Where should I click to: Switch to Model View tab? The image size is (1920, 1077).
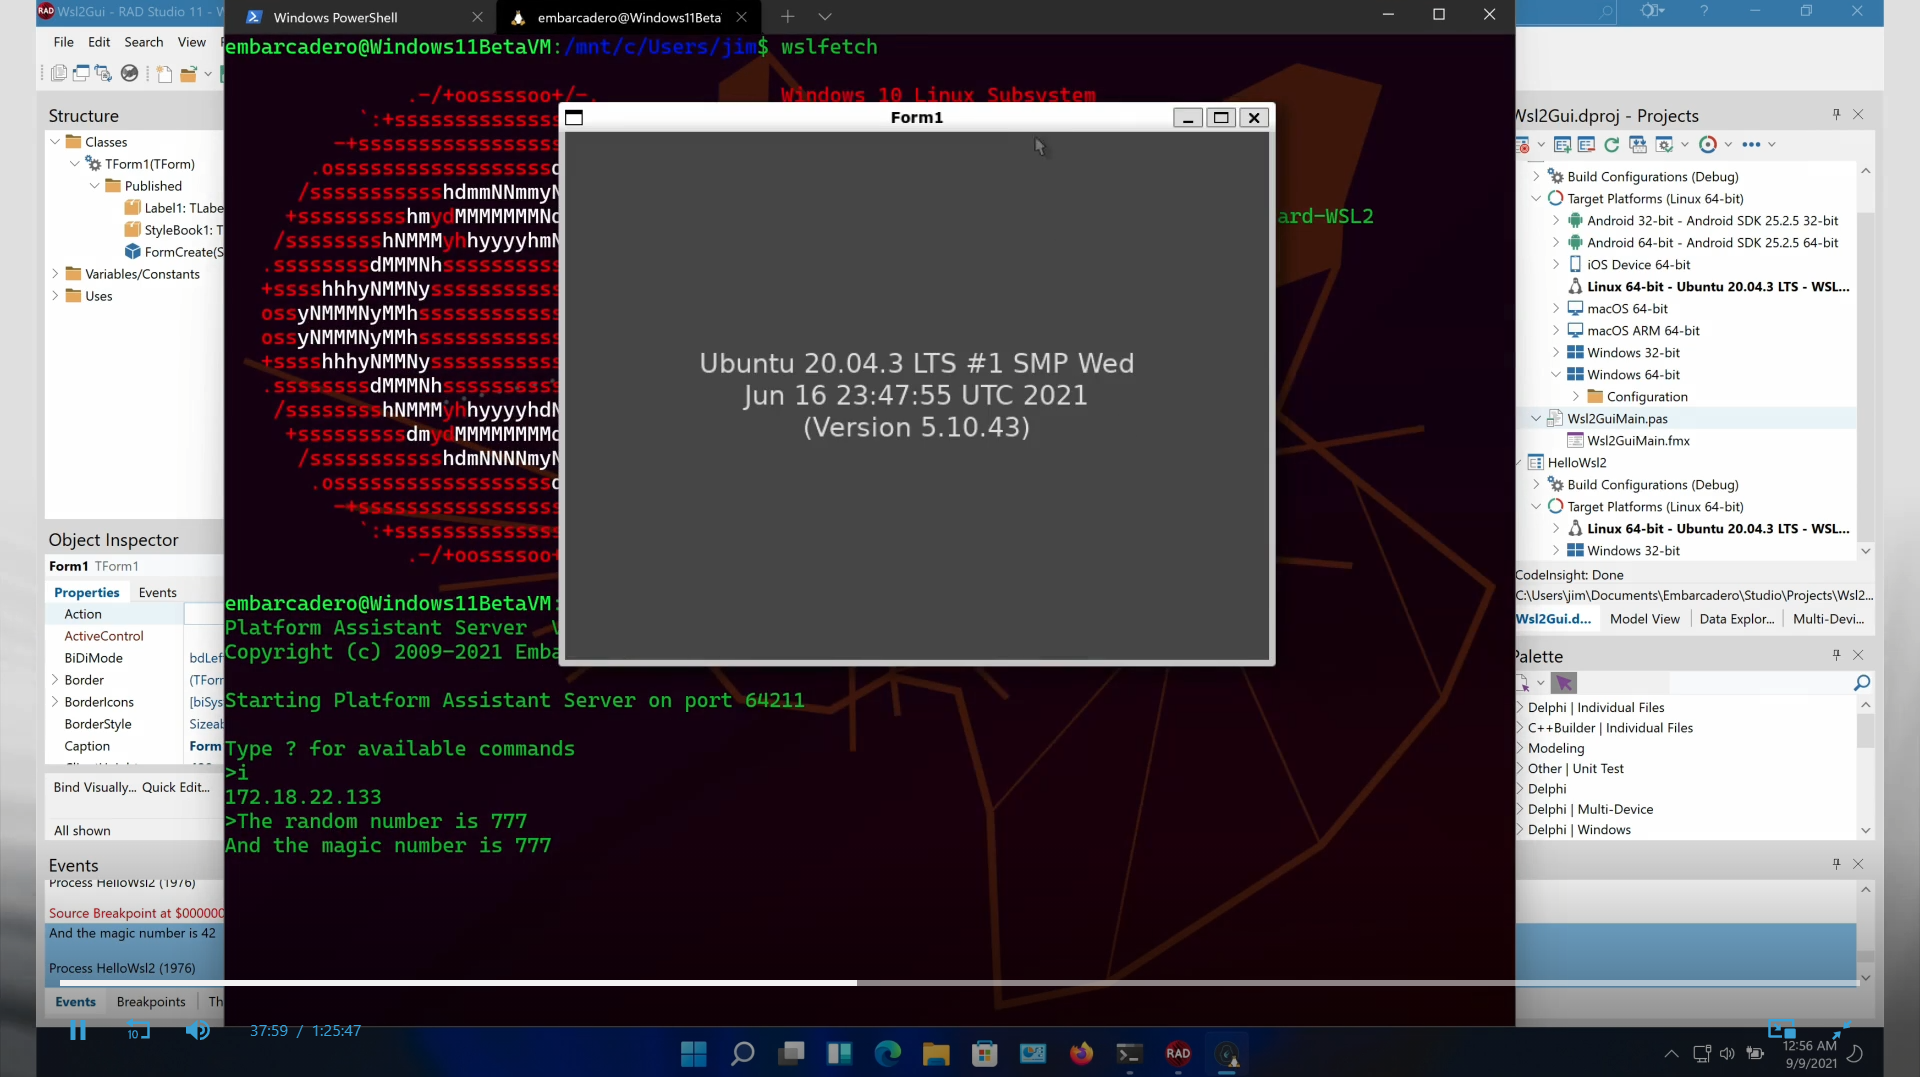(1645, 619)
